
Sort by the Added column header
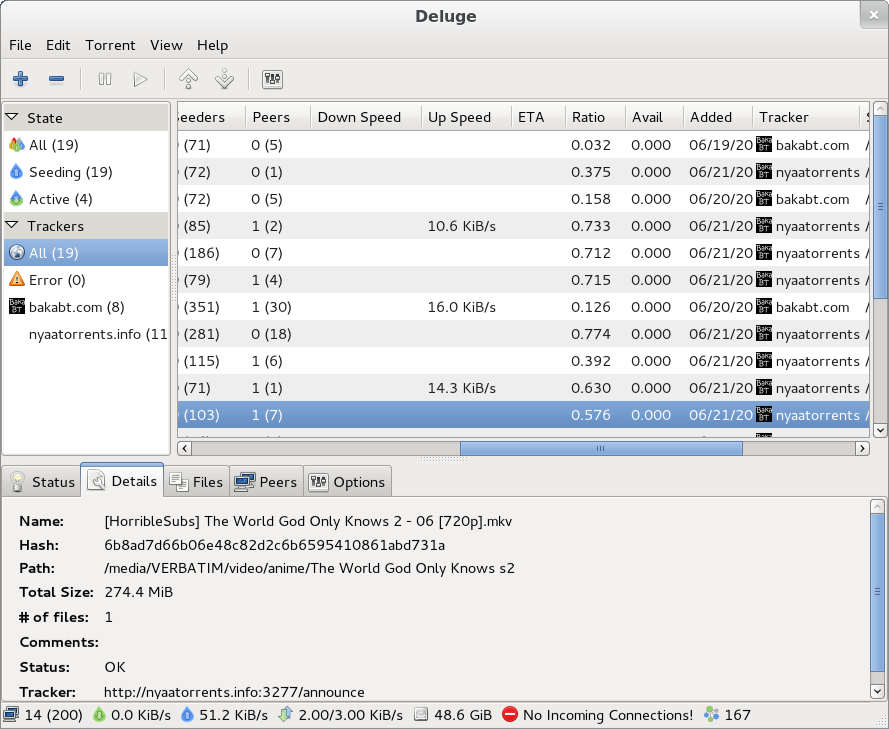(x=718, y=117)
